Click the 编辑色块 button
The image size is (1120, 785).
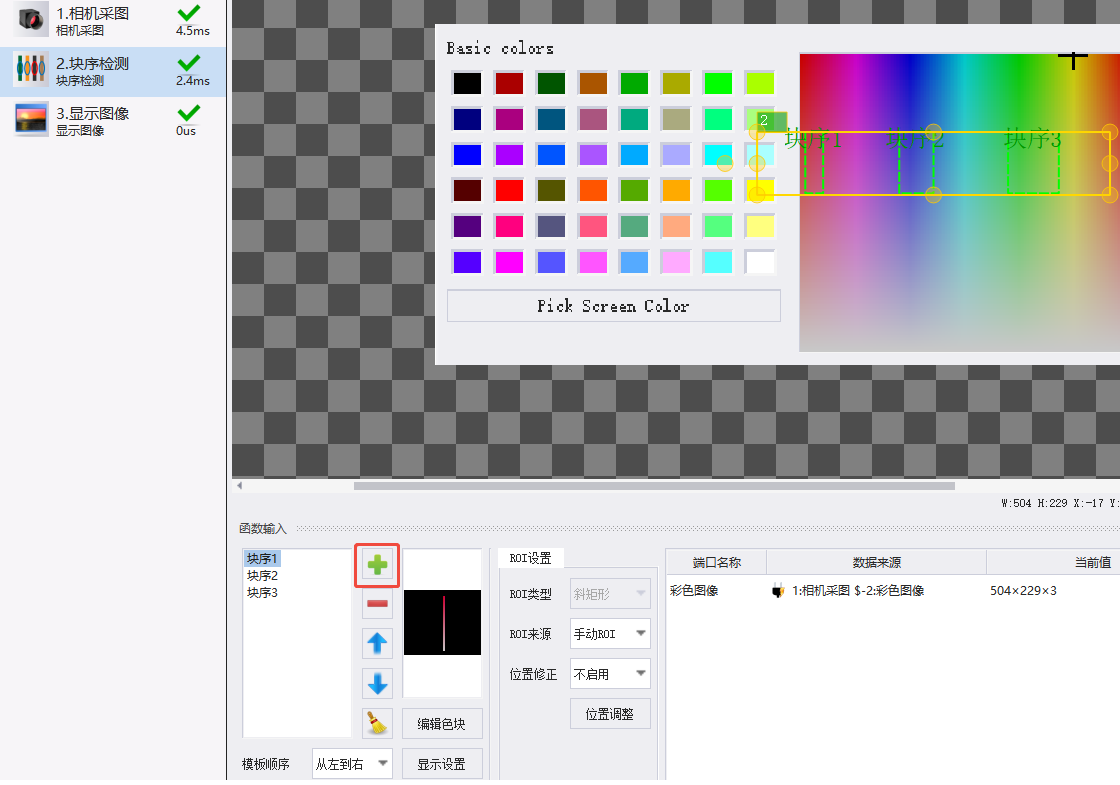[442, 724]
